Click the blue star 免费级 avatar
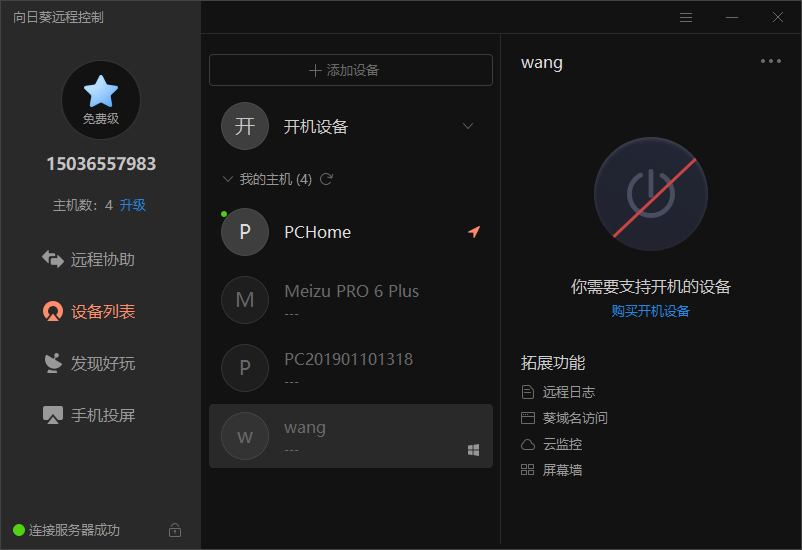 101,100
